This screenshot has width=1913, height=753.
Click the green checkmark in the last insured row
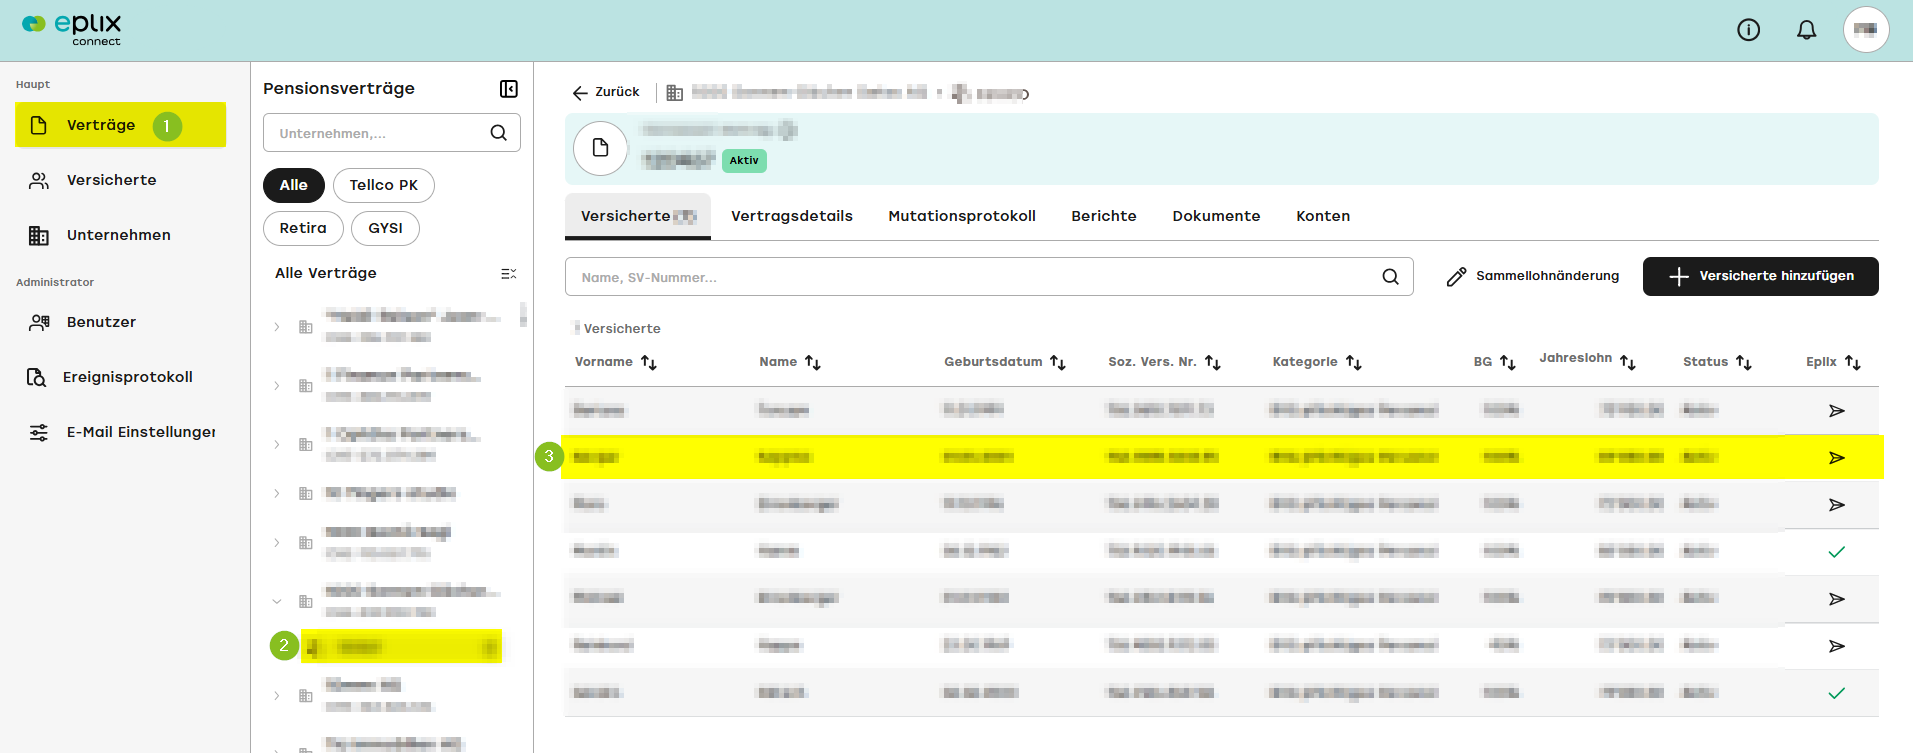click(x=1837, y=693)
